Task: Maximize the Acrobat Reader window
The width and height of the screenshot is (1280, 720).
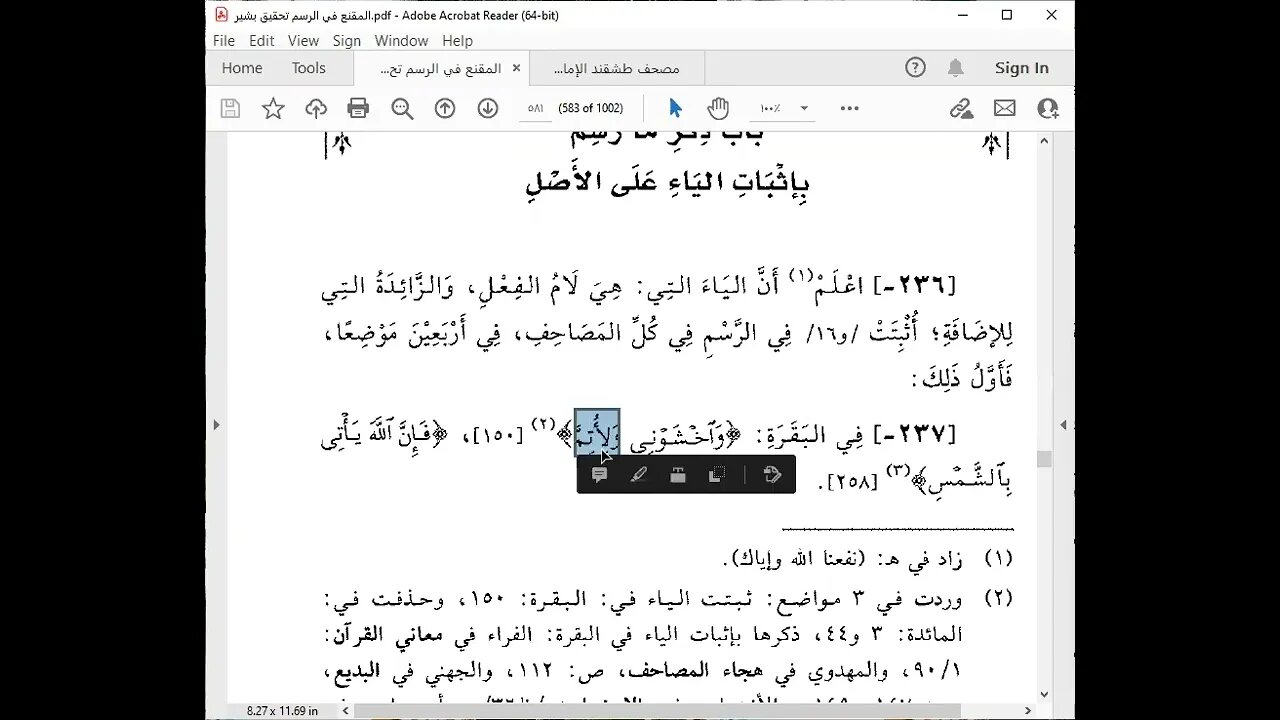Action: point(1007,15)
